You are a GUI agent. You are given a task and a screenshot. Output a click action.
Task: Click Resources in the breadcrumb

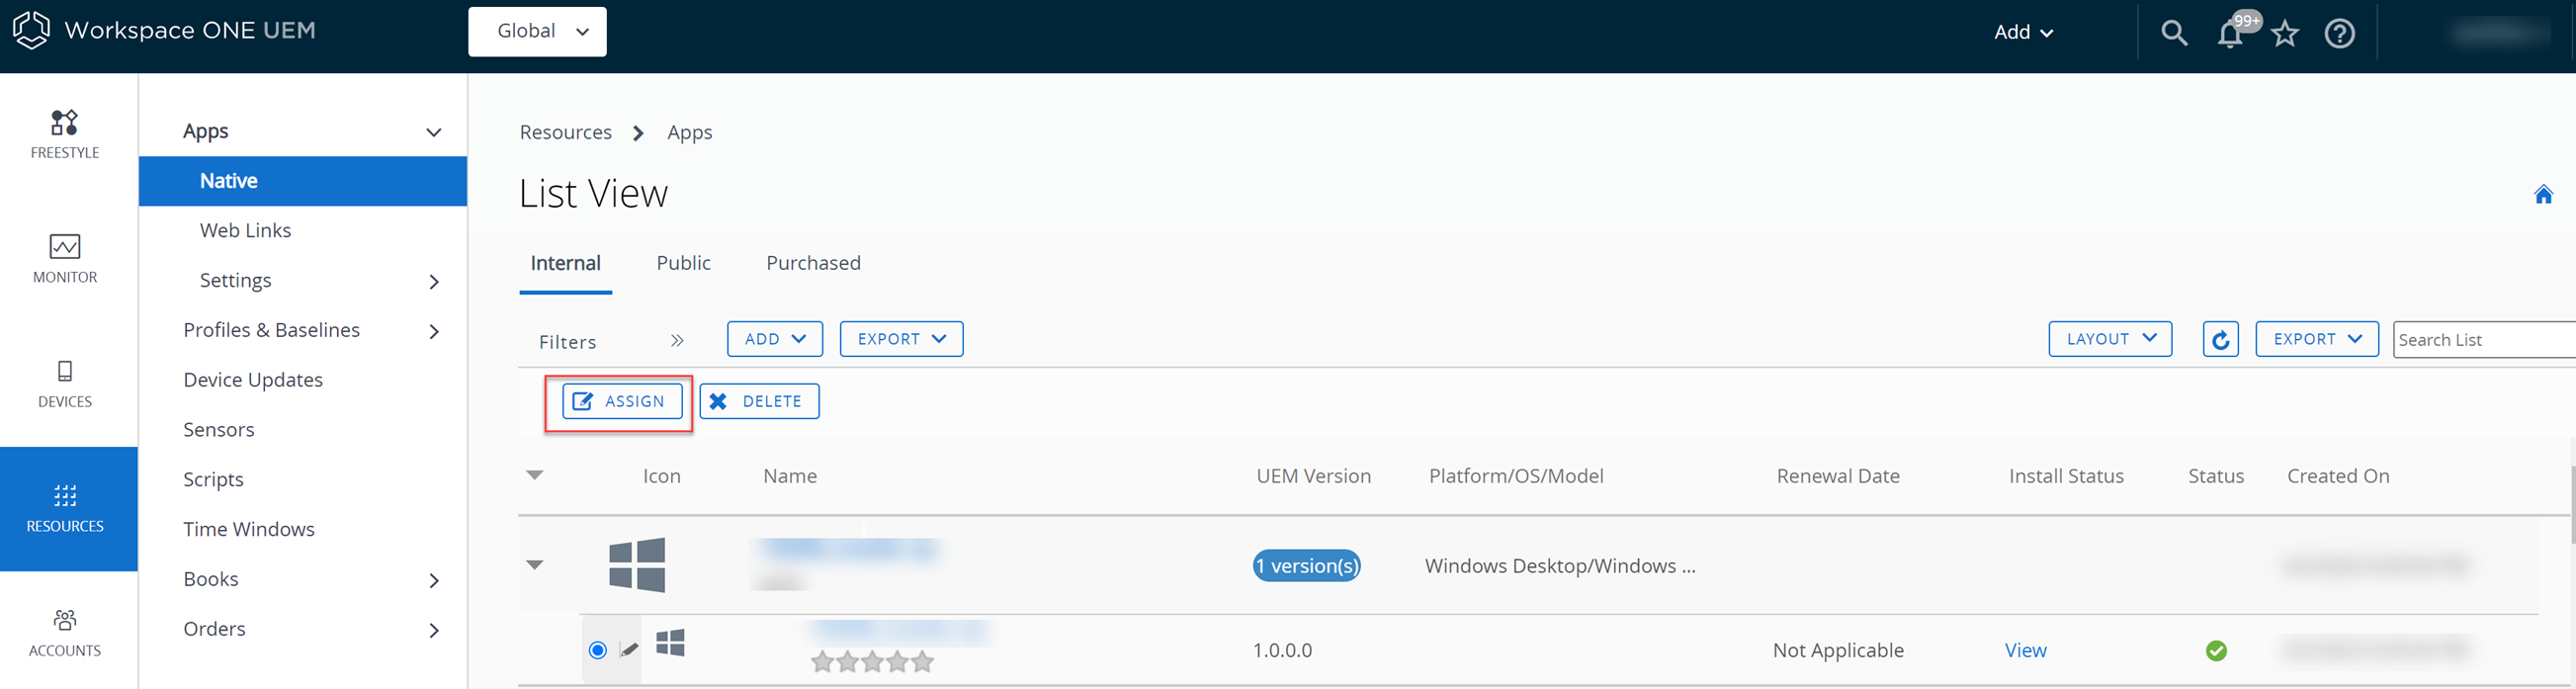[565, 133]
